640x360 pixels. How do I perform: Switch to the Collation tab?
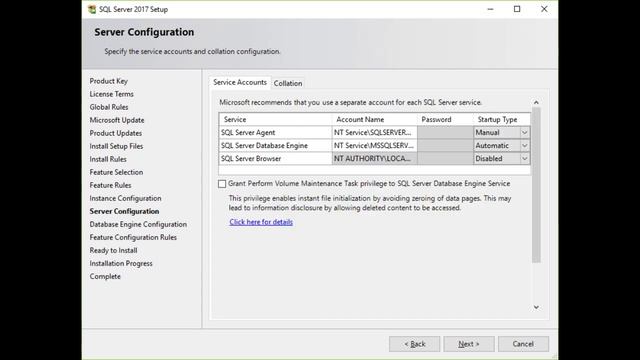tap(288, 83)
